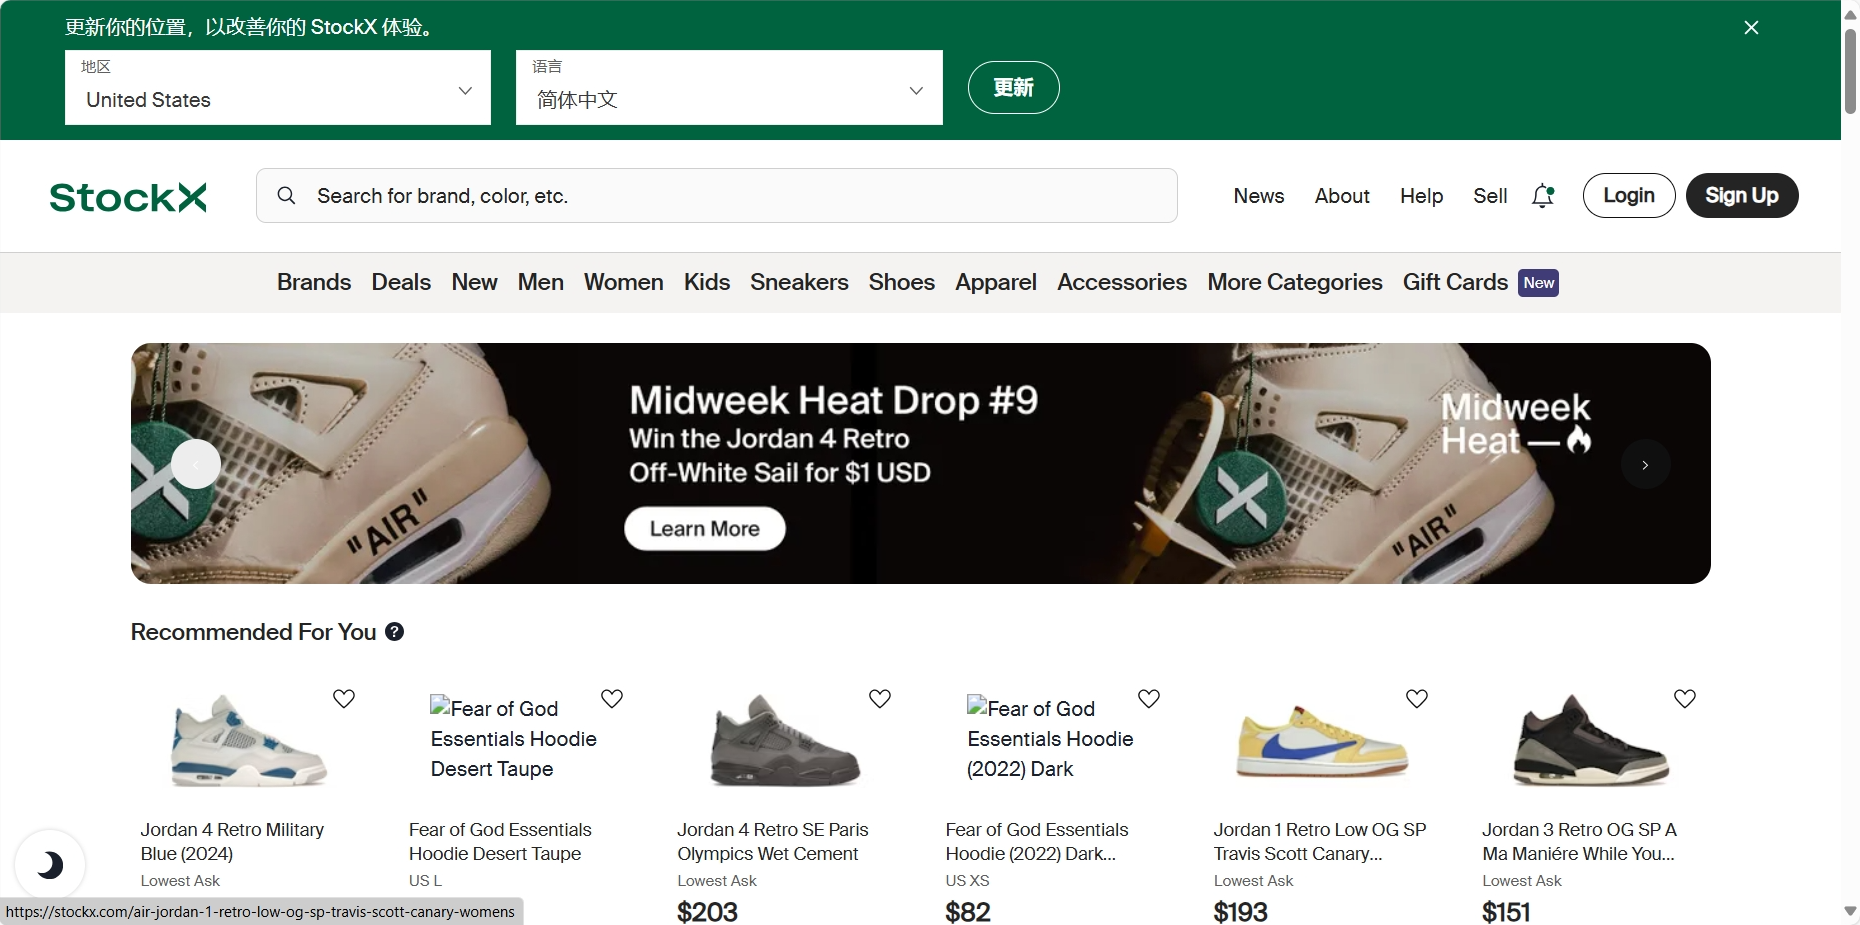Screen dimensions: 1860x925
Task: Open Fear of God Essentials Hoodie Desert Taupe title
Action: (x=500, y=842)
